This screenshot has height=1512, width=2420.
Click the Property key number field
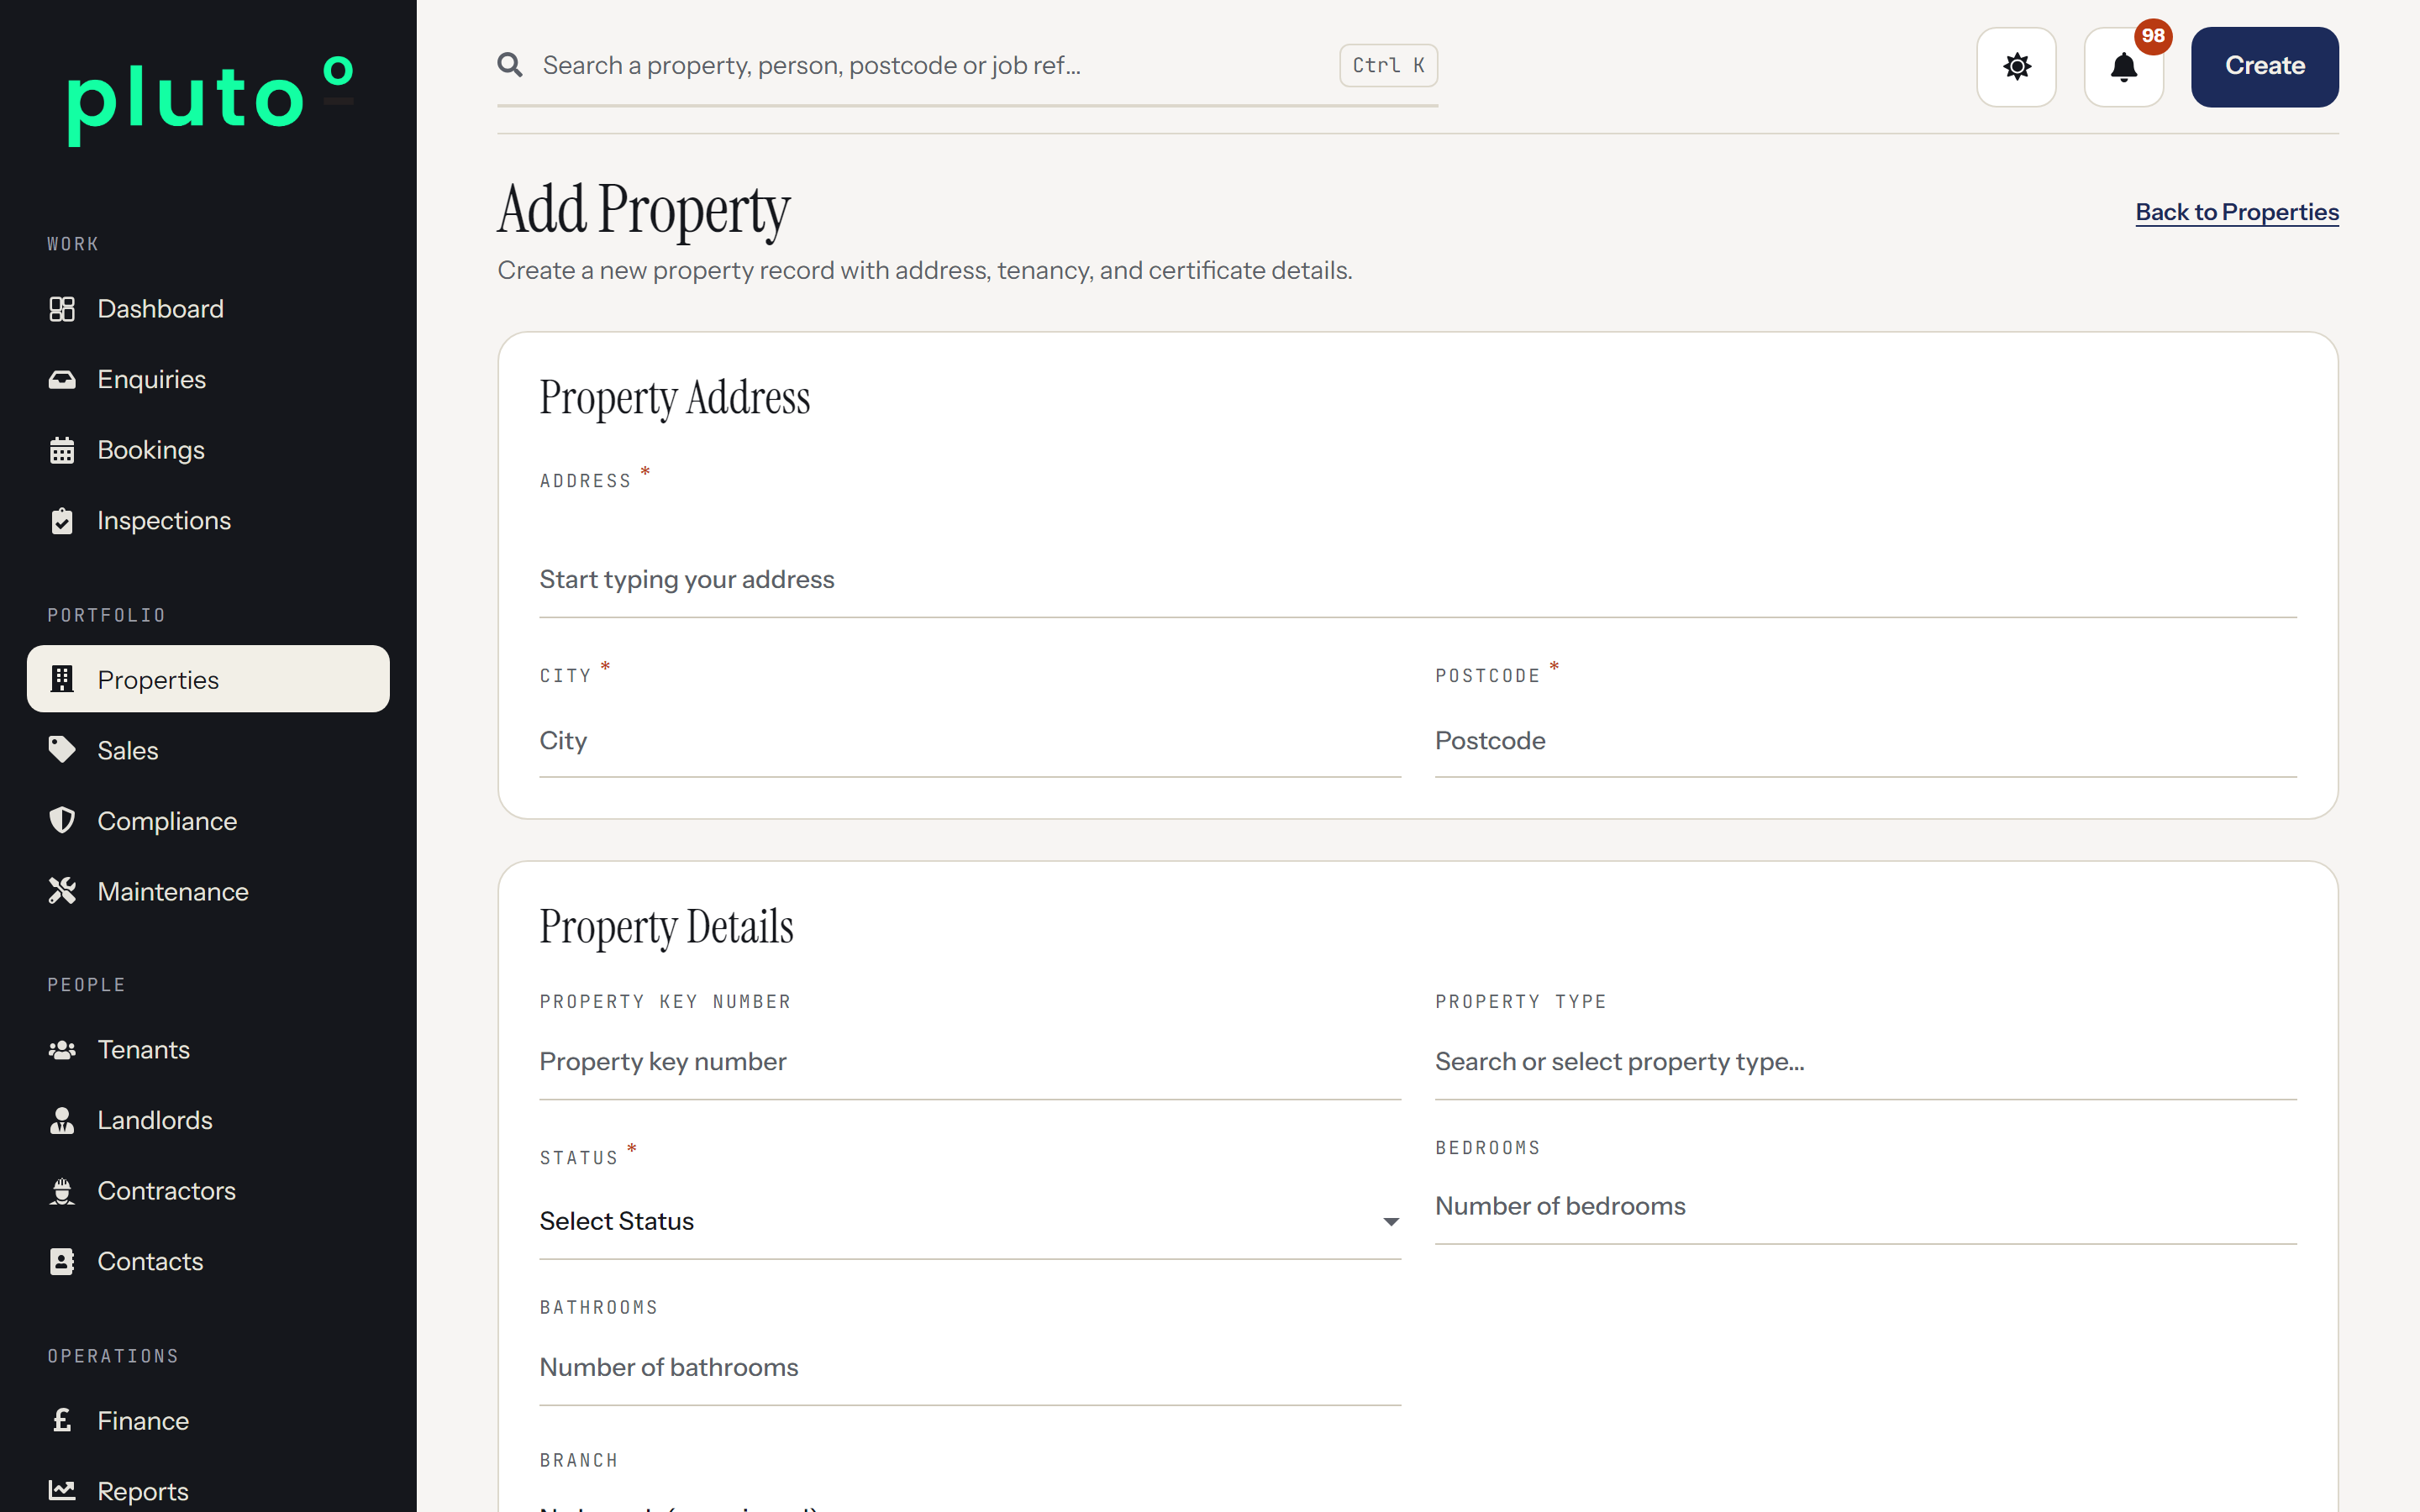[969, 1061]
